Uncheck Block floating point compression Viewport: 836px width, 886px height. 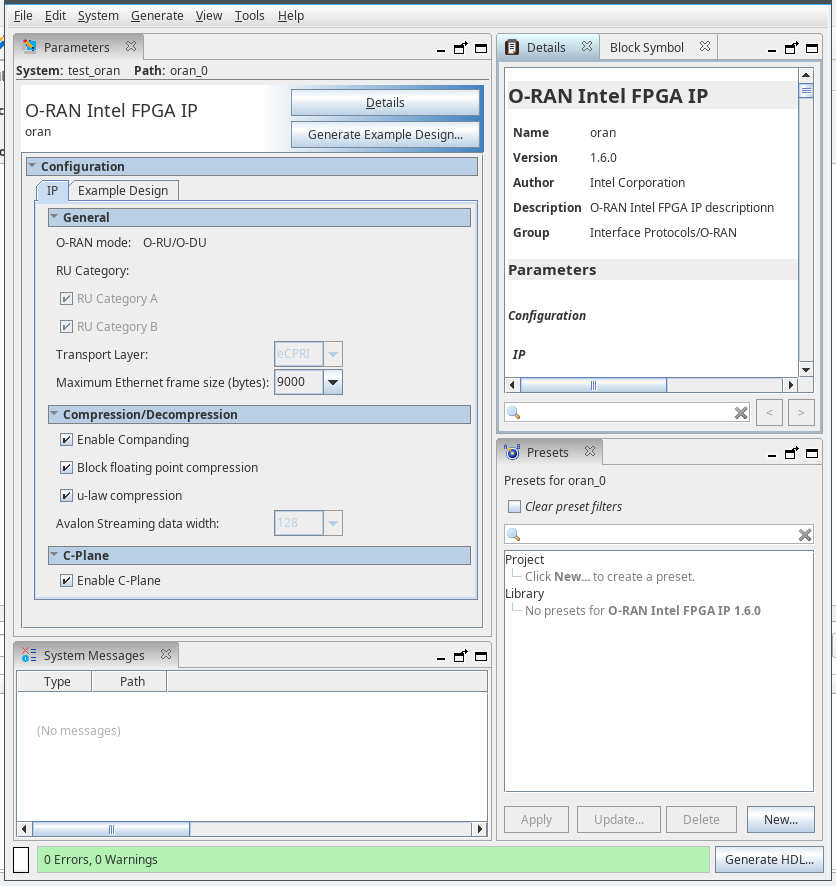[x=66, y=467]
